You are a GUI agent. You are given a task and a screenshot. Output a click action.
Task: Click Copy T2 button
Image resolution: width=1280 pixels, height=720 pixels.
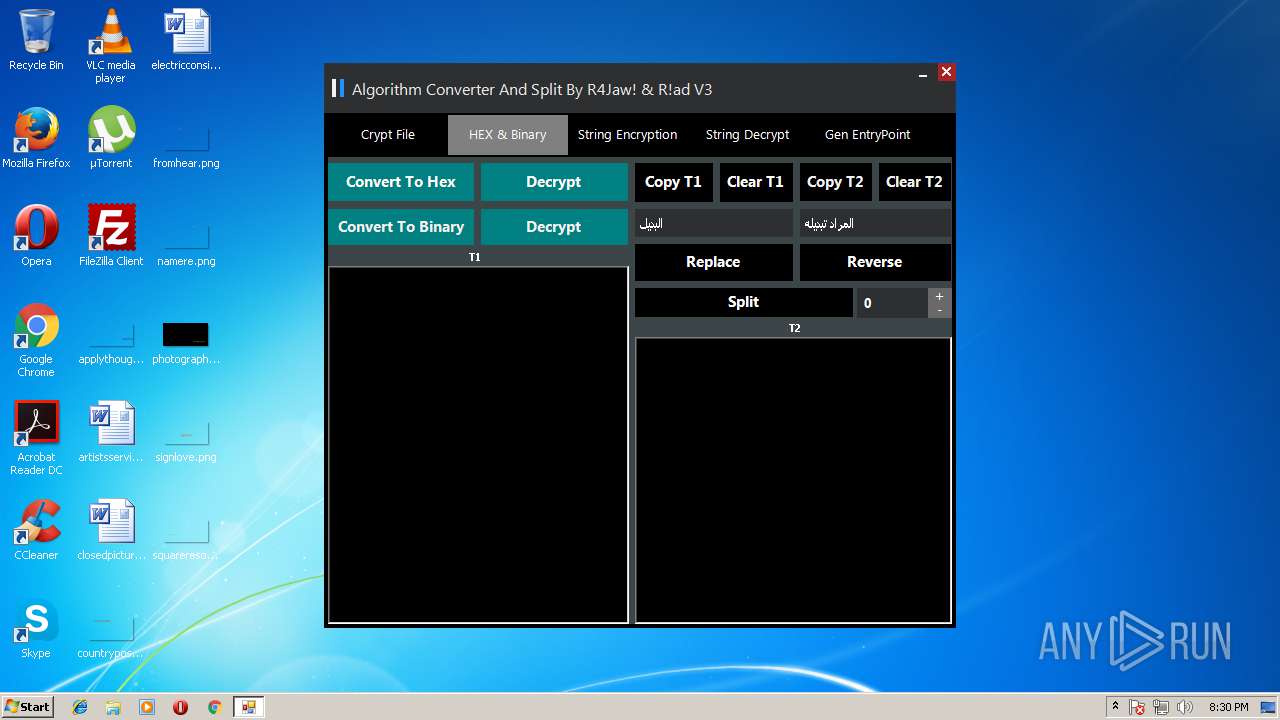(x=835, y=182)
